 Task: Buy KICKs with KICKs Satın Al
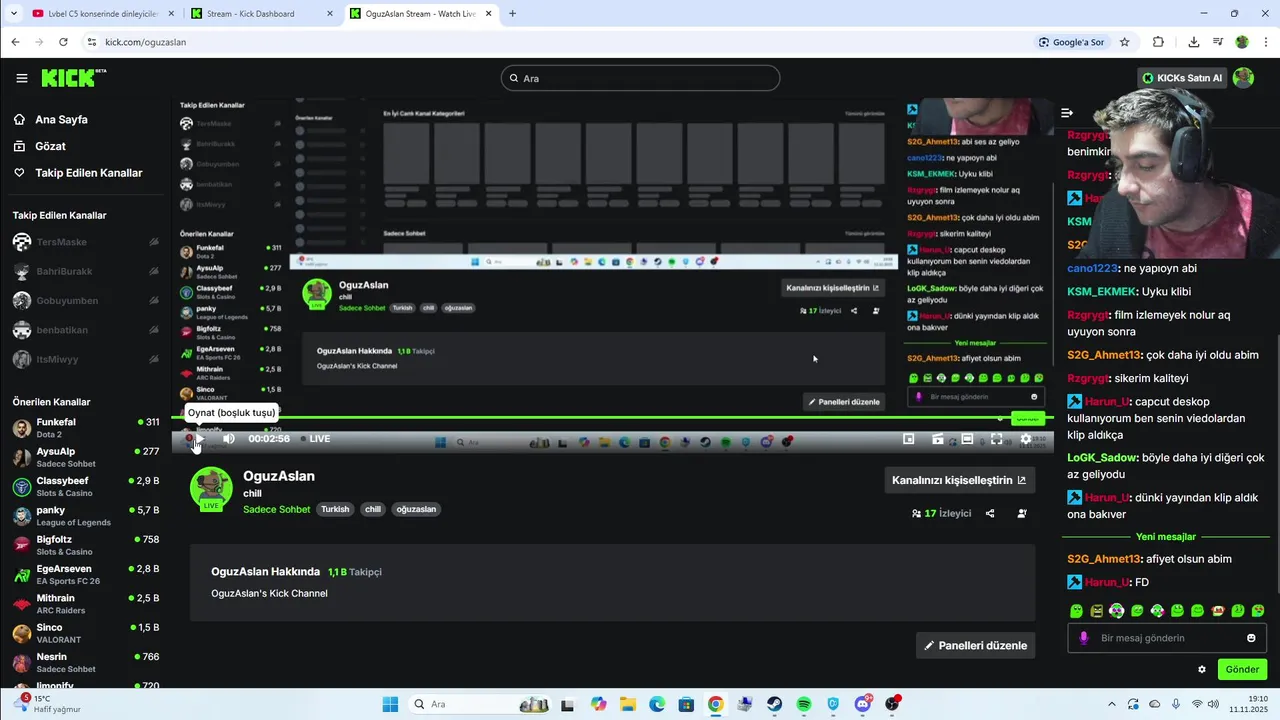1182,78
